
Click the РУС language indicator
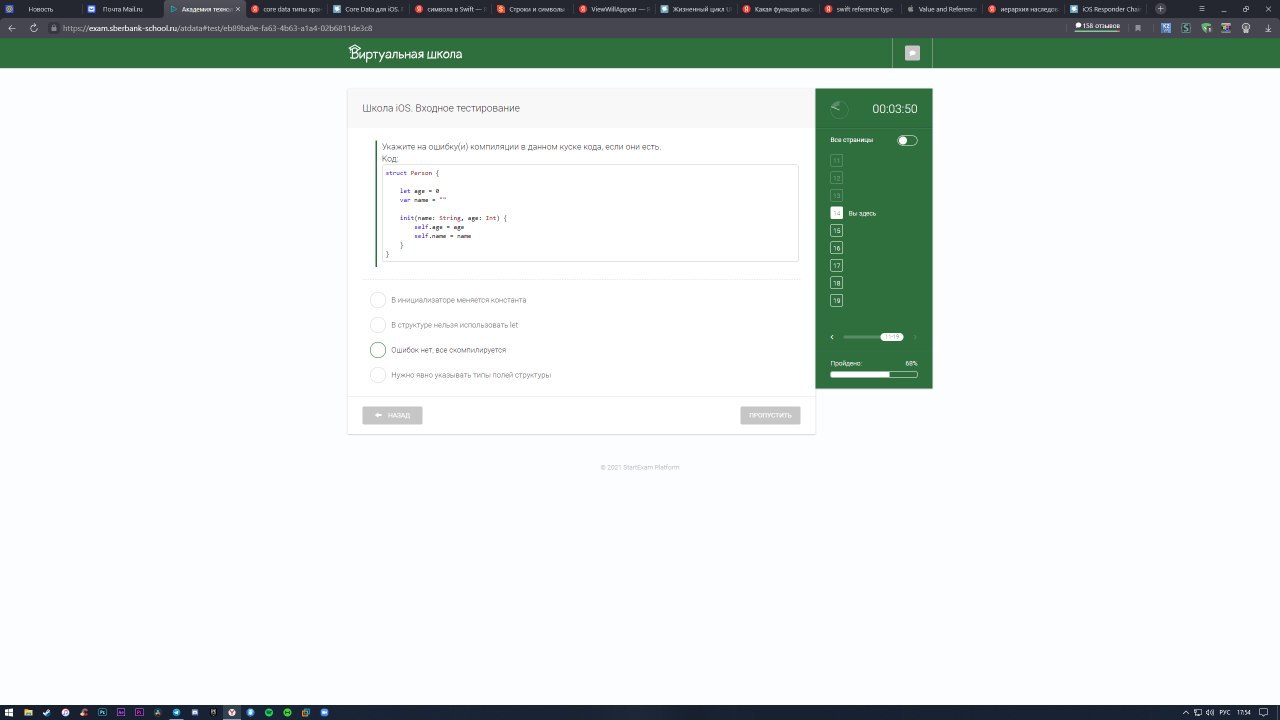(1225, 712)
